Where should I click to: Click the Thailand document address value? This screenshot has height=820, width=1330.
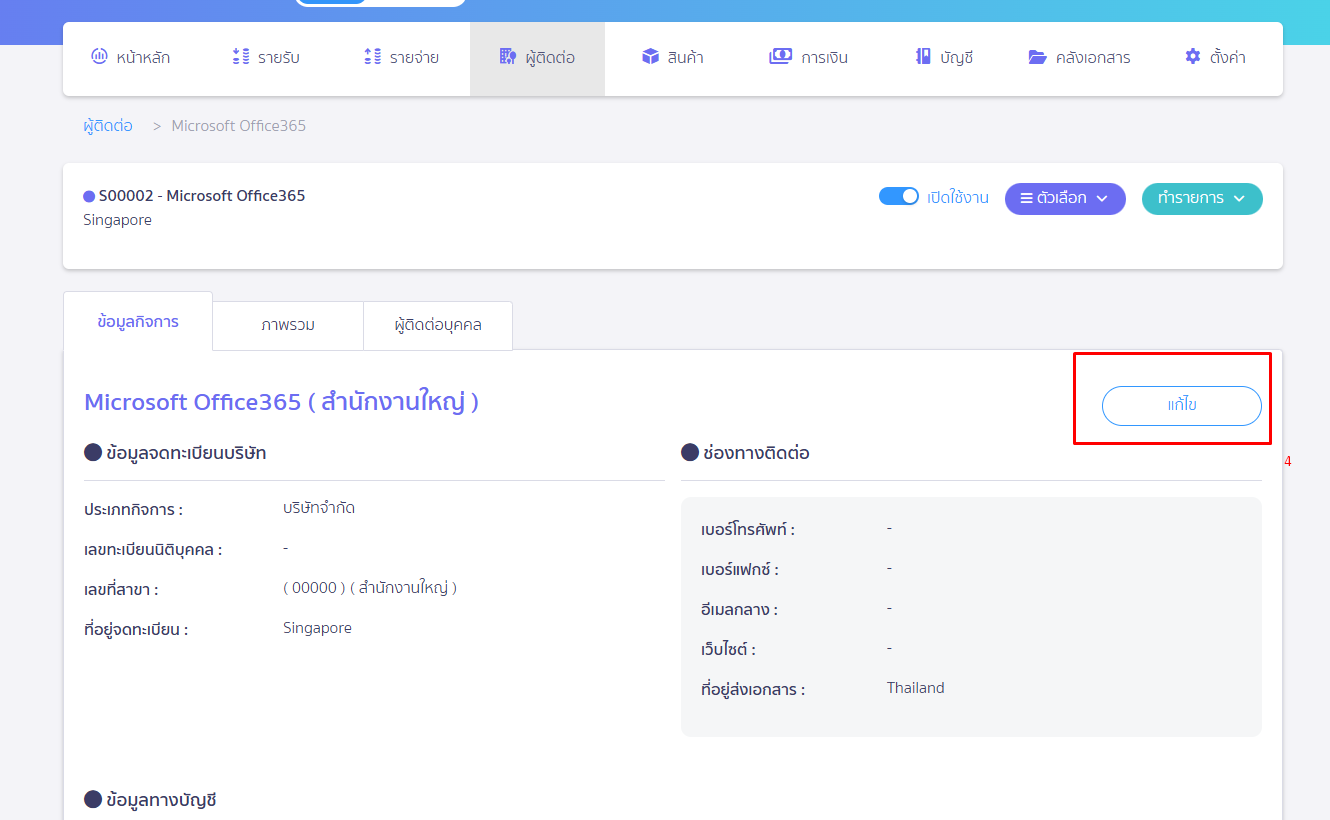coord(916,688)
